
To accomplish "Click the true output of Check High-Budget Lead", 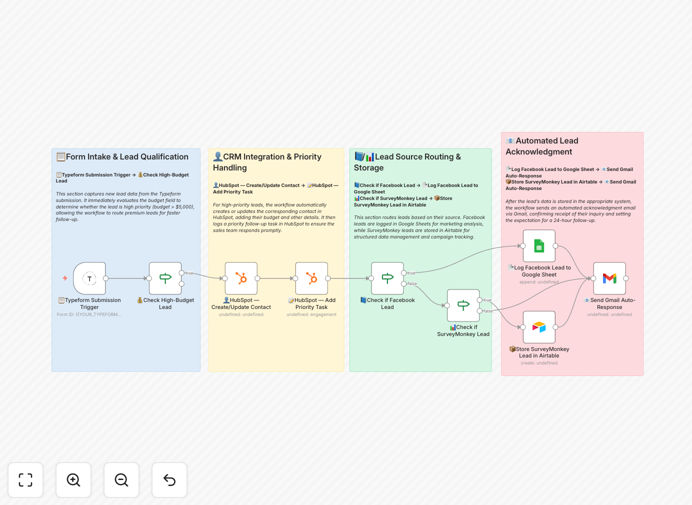I will pyautogui.click(x=181, y=273).
